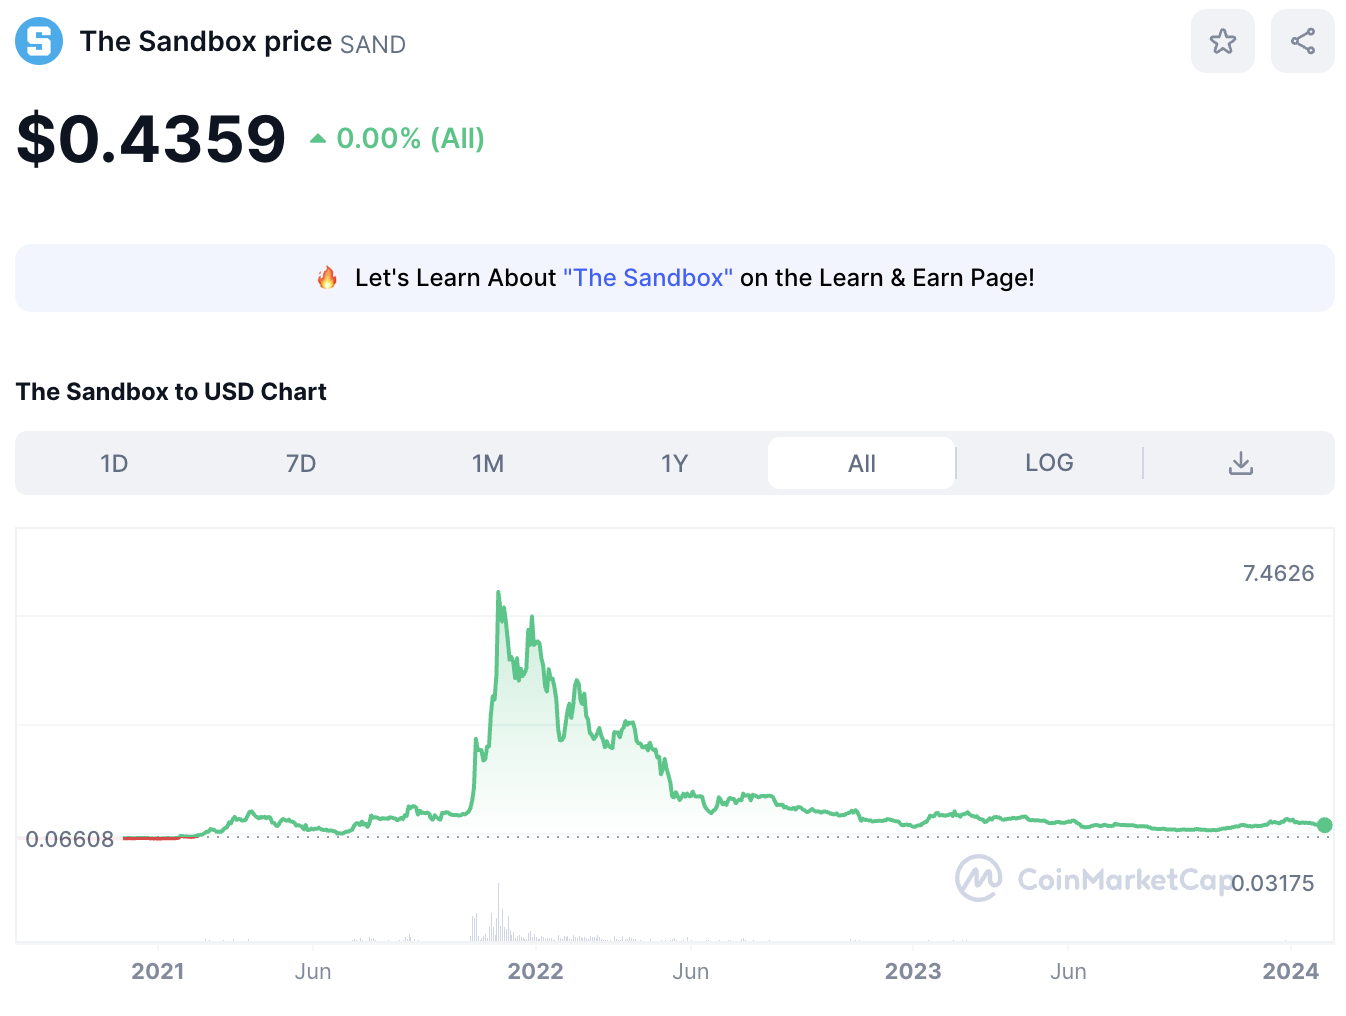Image resolution: width=1346 pixels, height=1016 pixels.
Task: Click the 2021 x-axis label
Action: (x=158, y=971)
